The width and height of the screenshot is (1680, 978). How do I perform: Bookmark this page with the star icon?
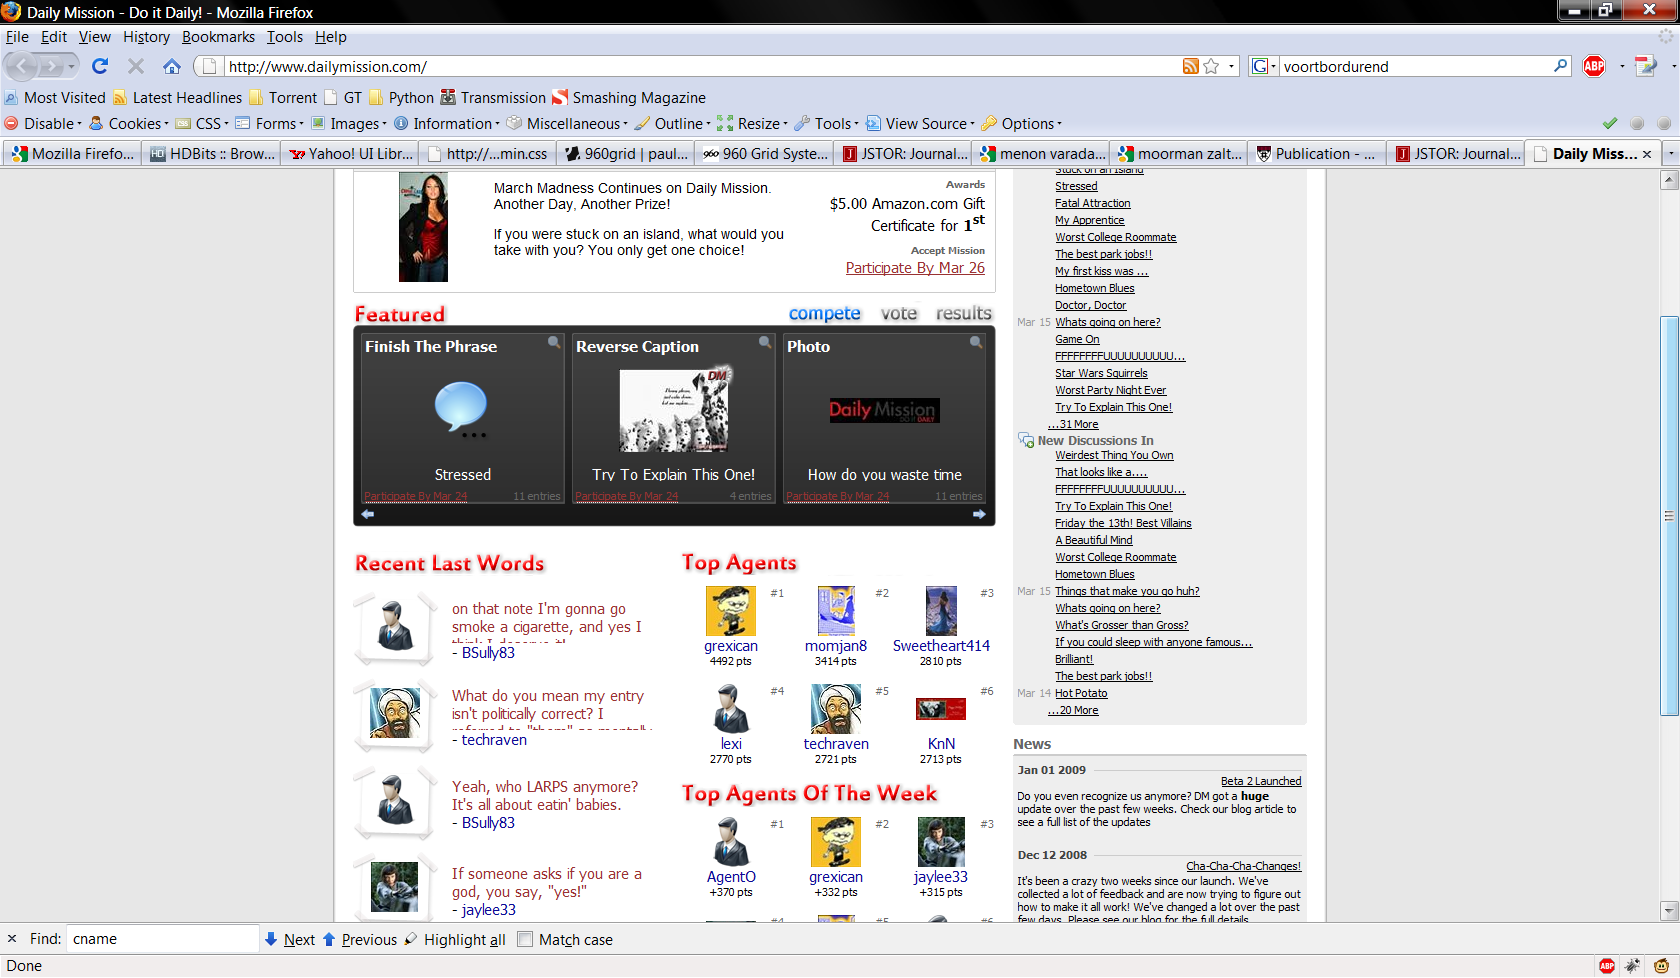coord(1211,66)
